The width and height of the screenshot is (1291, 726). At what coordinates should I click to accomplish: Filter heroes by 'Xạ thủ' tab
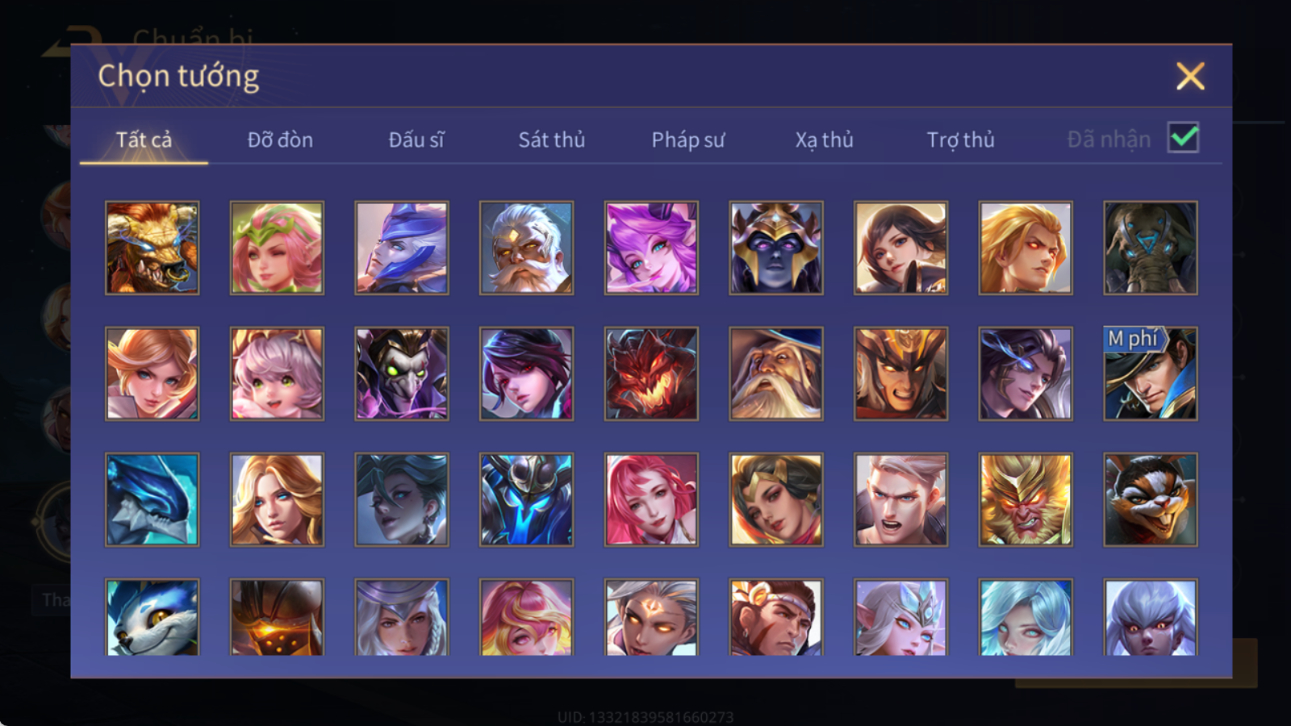click(x=824, y=140)
